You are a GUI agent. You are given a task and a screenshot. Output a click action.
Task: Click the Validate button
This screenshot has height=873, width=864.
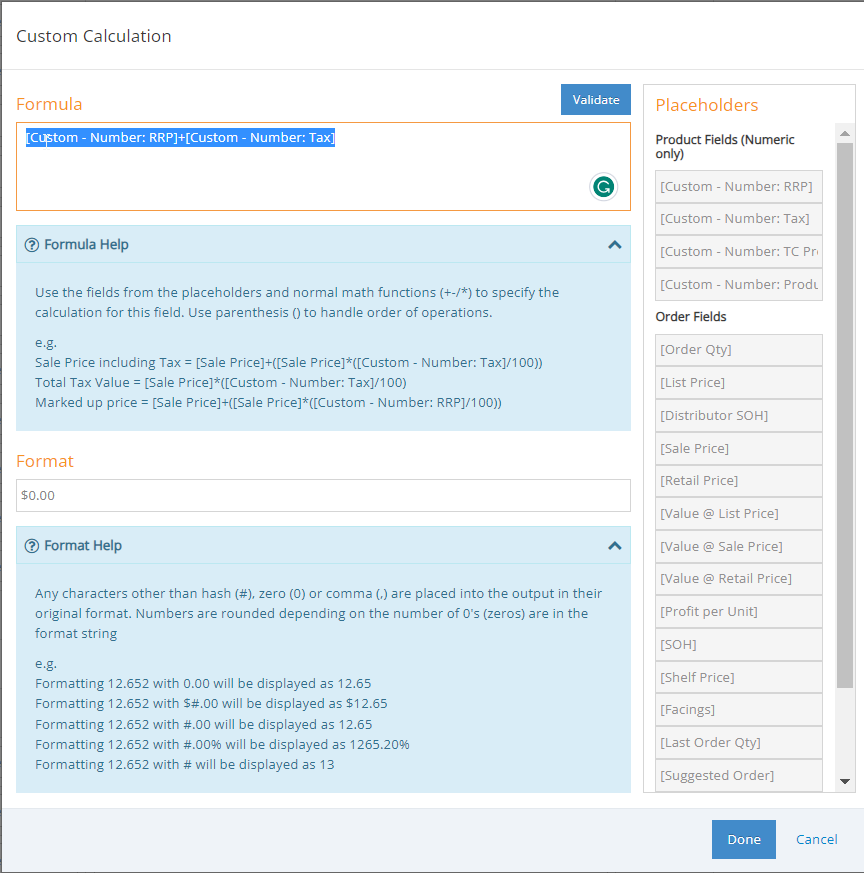pos(596,100)
